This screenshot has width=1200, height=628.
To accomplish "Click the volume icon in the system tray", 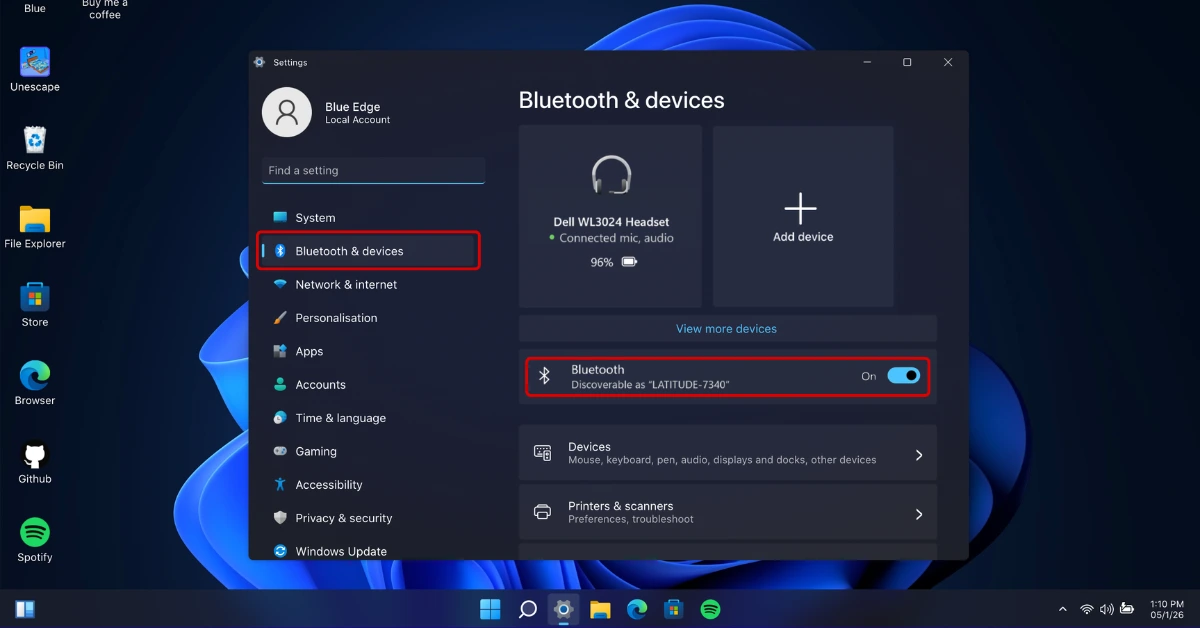I will tap(1106, 609).
